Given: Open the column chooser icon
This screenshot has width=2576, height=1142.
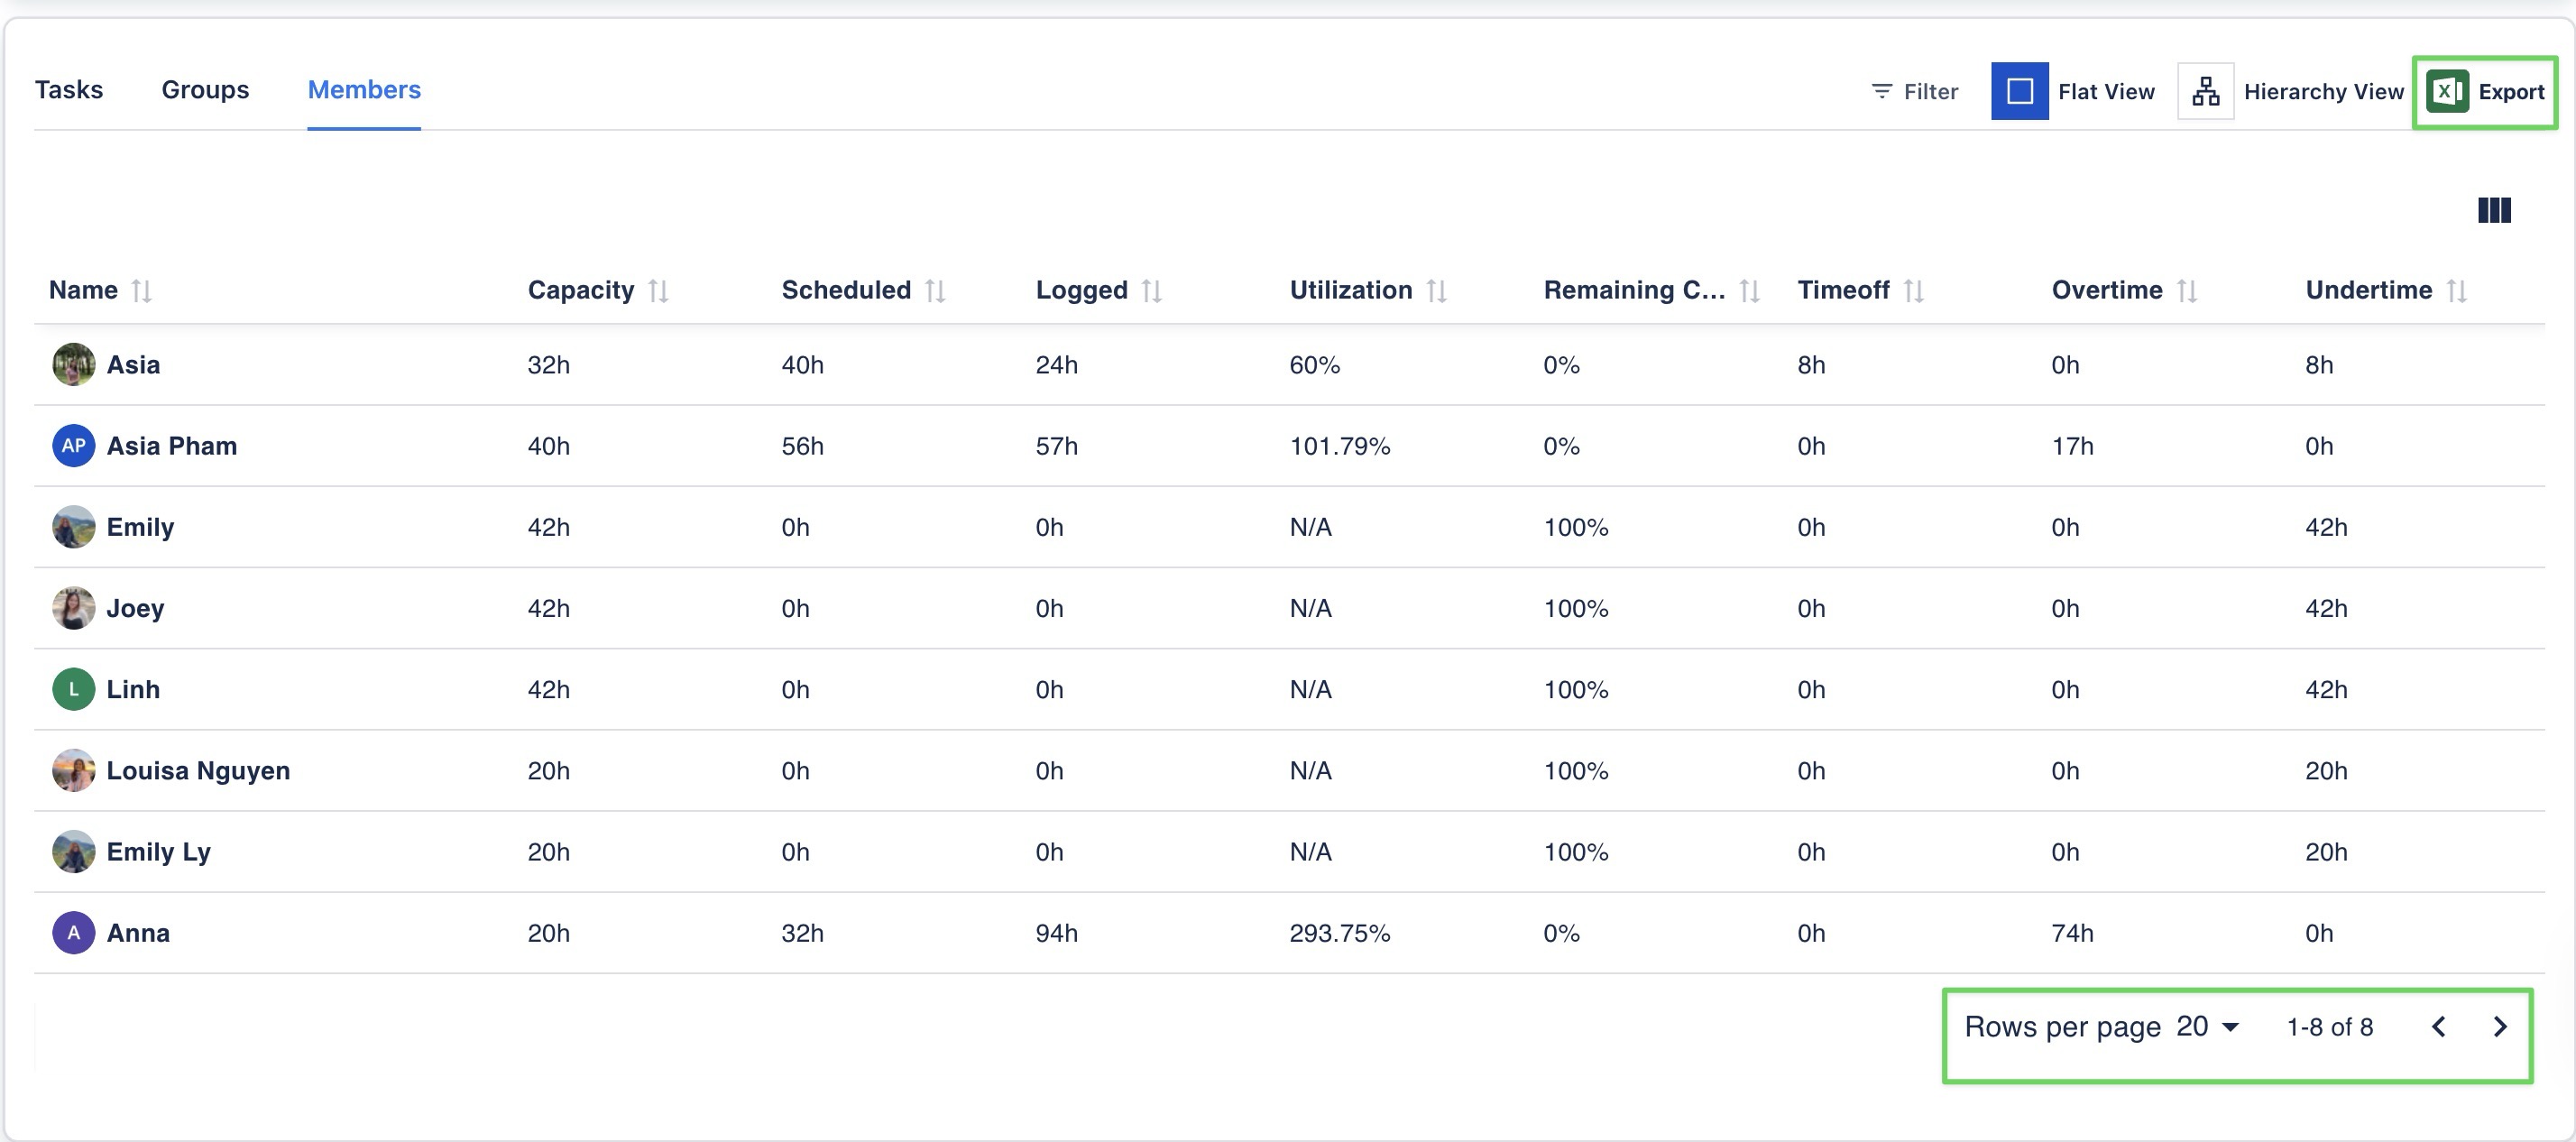Looking at the screenshot, I should tap(2494, 210).
